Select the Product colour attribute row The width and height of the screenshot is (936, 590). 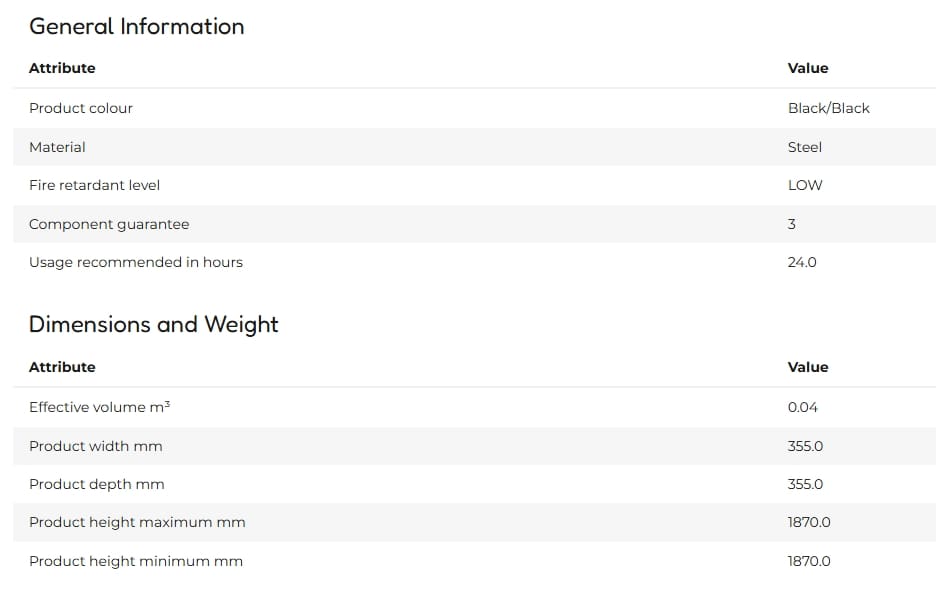coord(475,108)
